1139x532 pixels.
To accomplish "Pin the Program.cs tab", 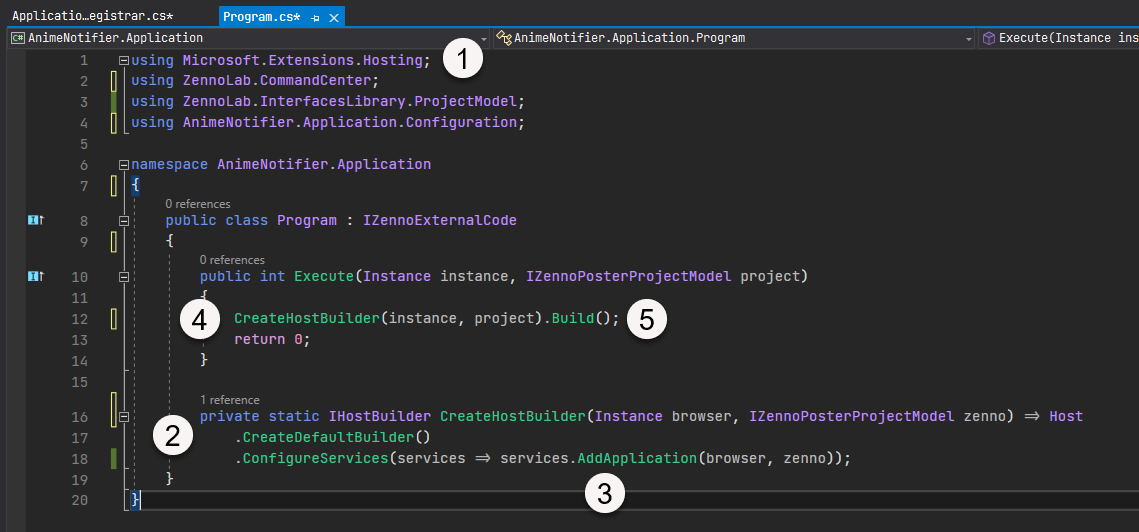I will coord(315,18).
